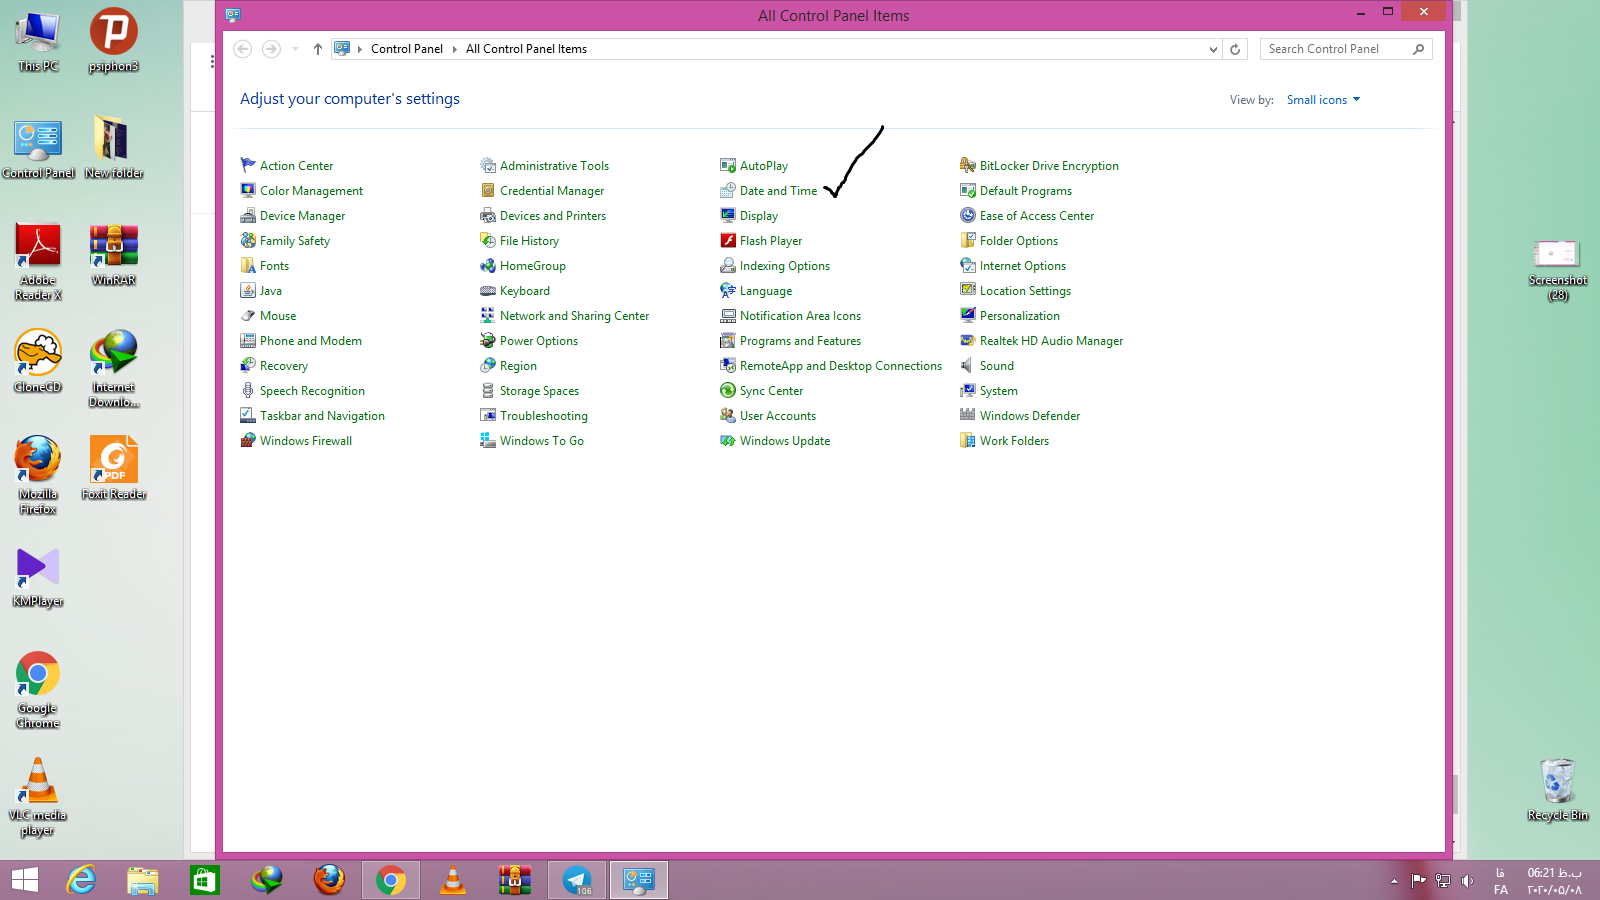Viewport: 1600px width, 900px height.
Task: Click the taskbar clock and date
Action: click(x=1554, y=881)
